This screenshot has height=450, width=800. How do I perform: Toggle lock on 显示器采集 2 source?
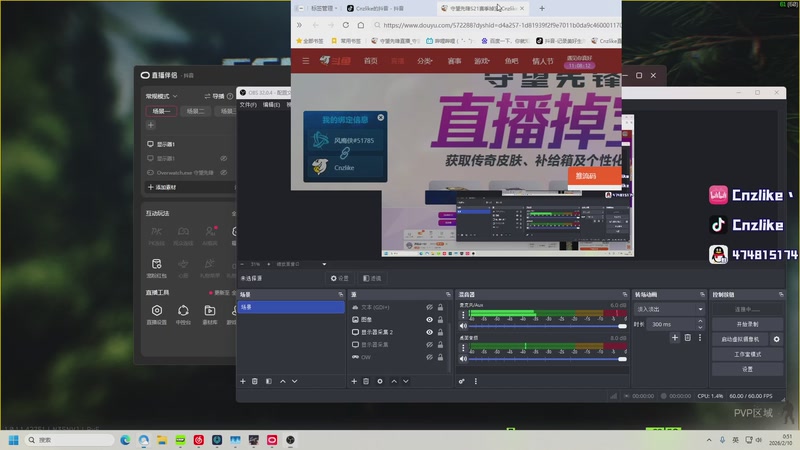click(440, 332)
